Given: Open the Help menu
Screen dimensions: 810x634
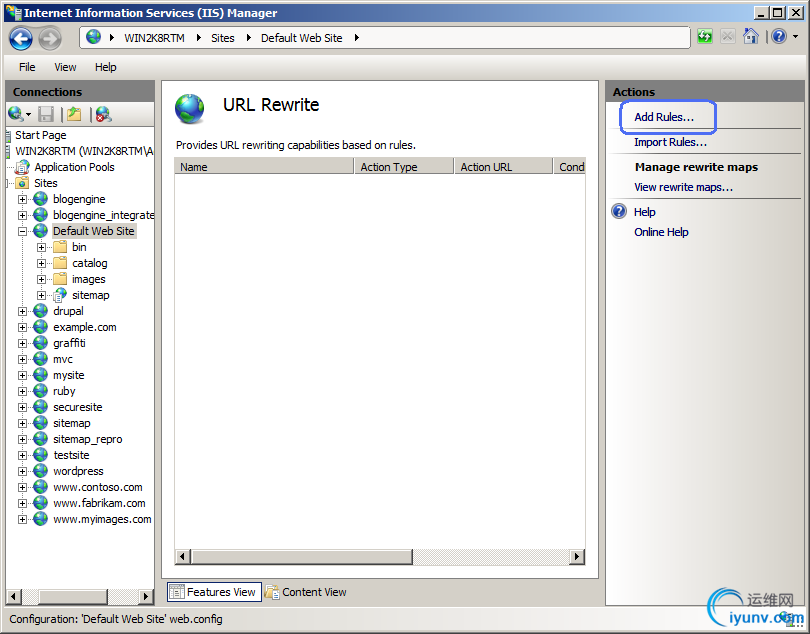Looking at the screenshot, I should click(x=105, y=67).
